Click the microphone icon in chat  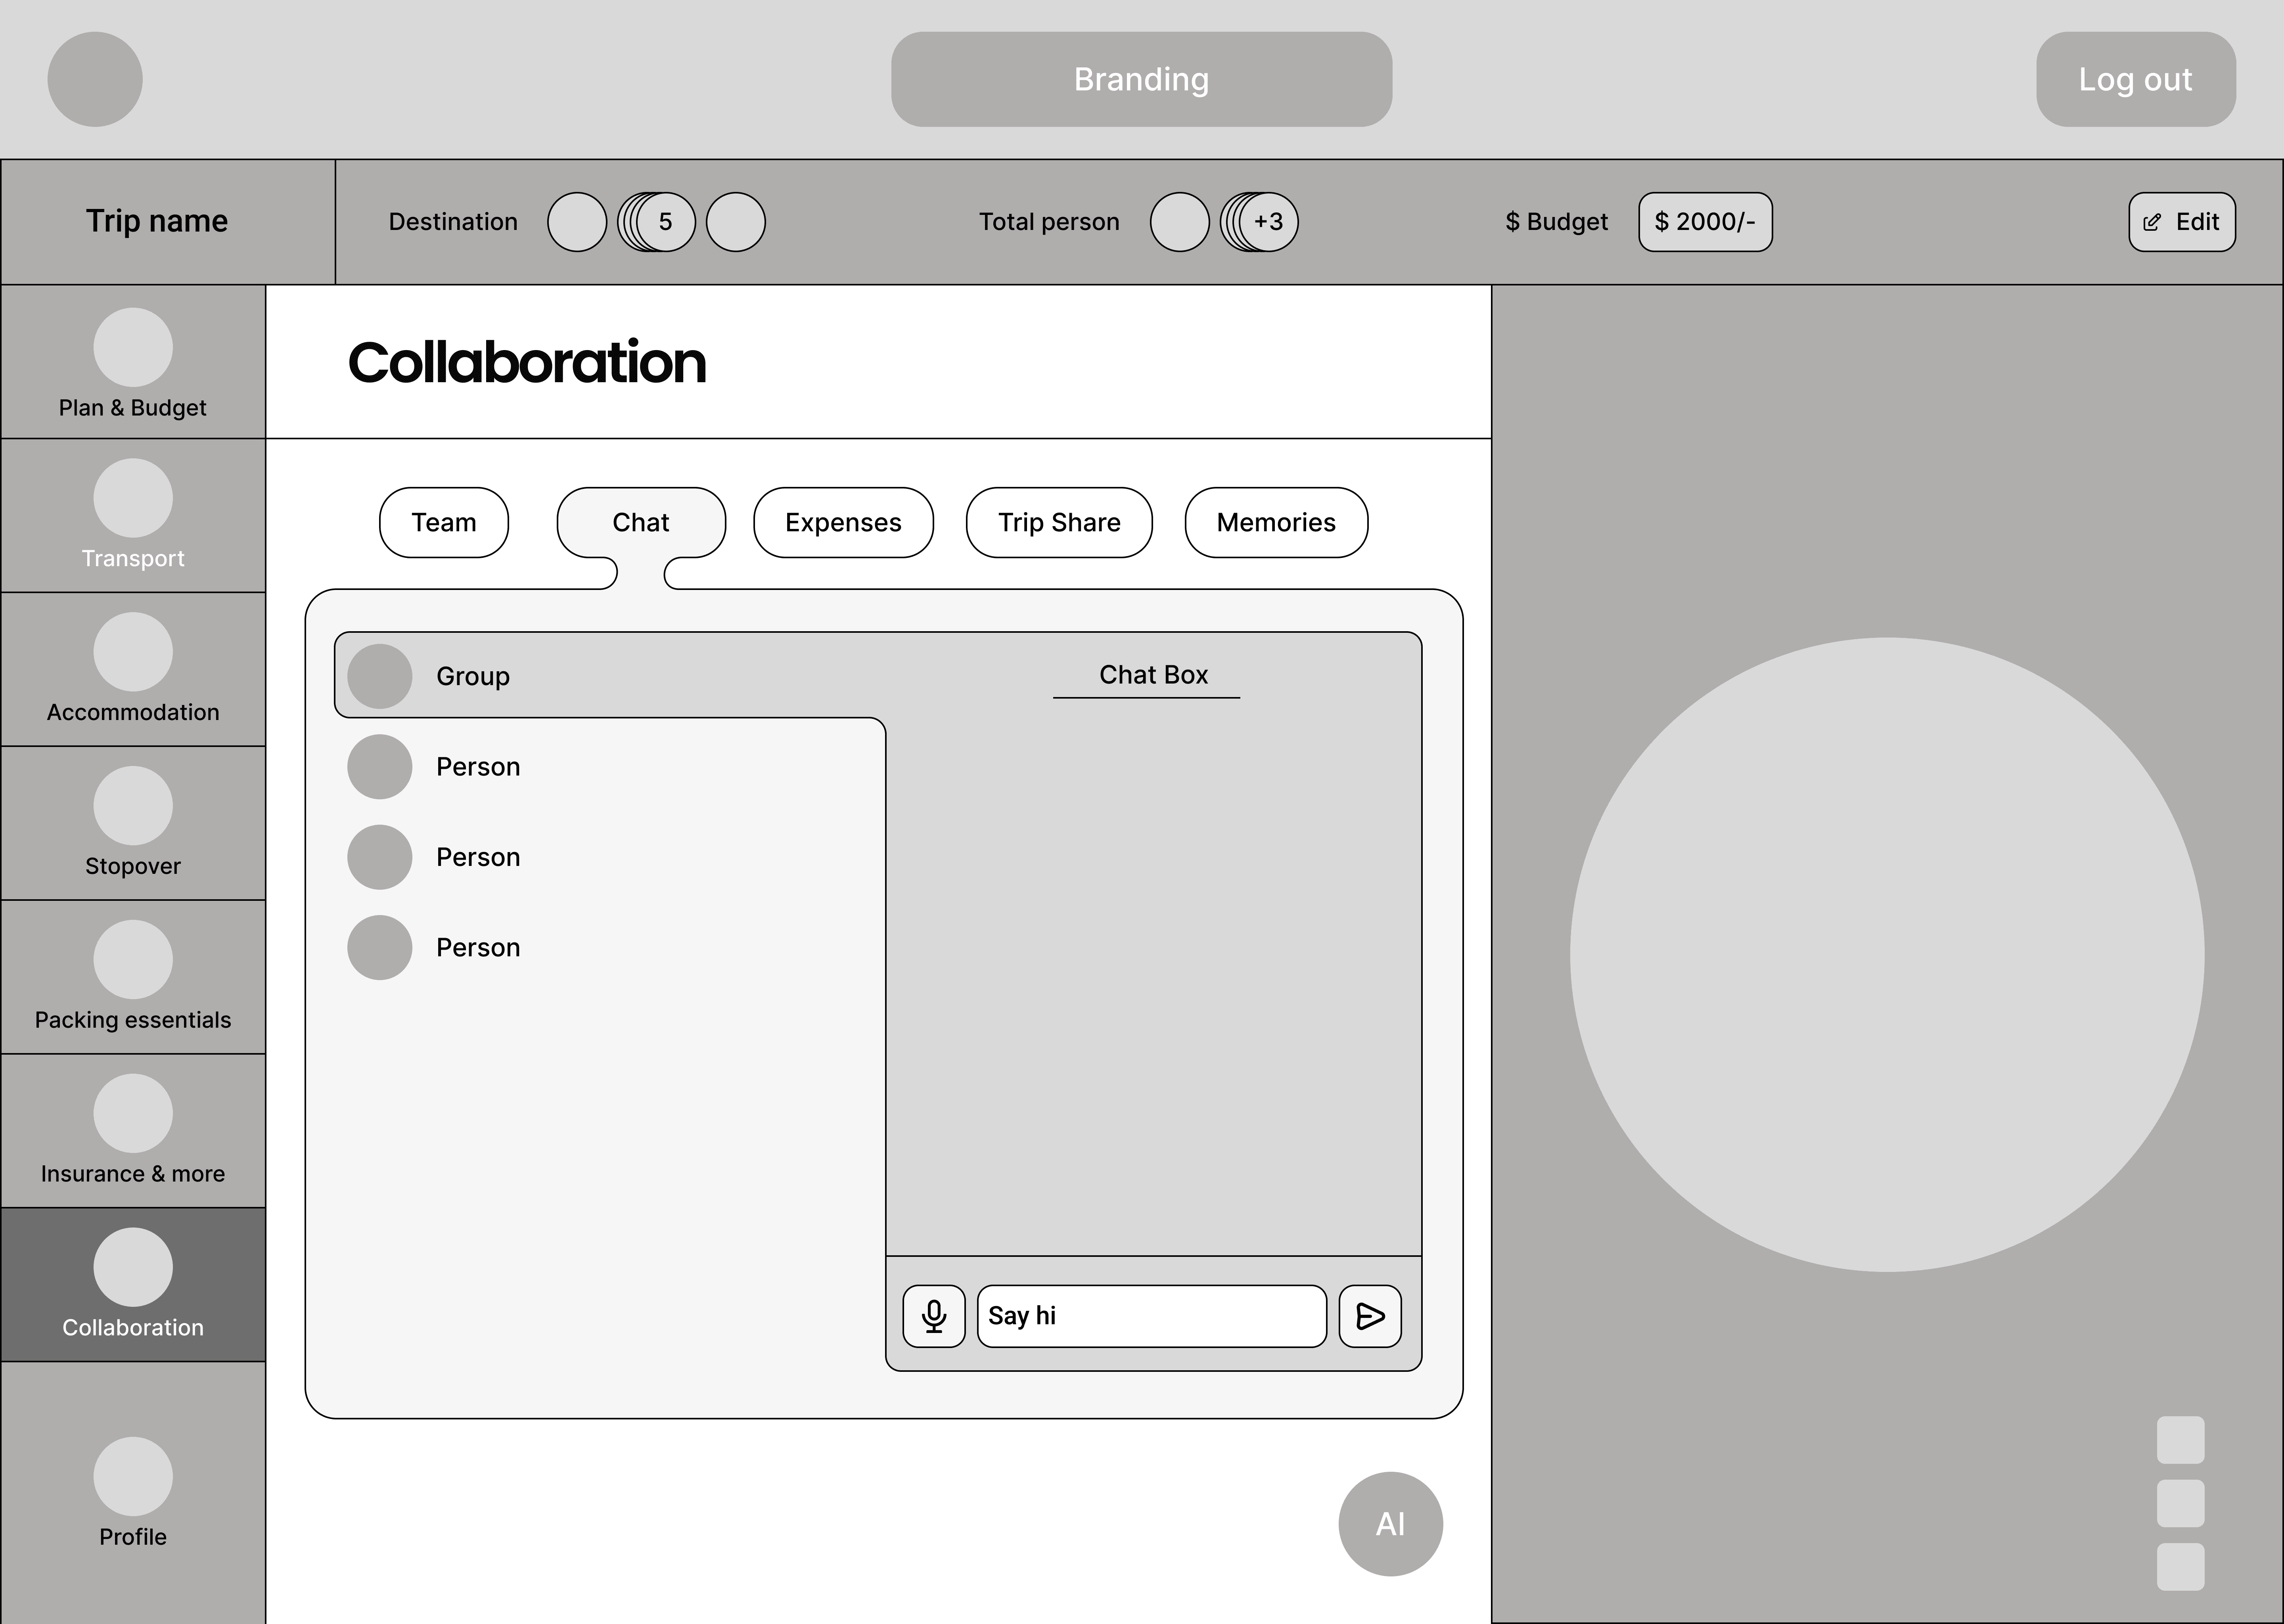tap(933, 1315)
